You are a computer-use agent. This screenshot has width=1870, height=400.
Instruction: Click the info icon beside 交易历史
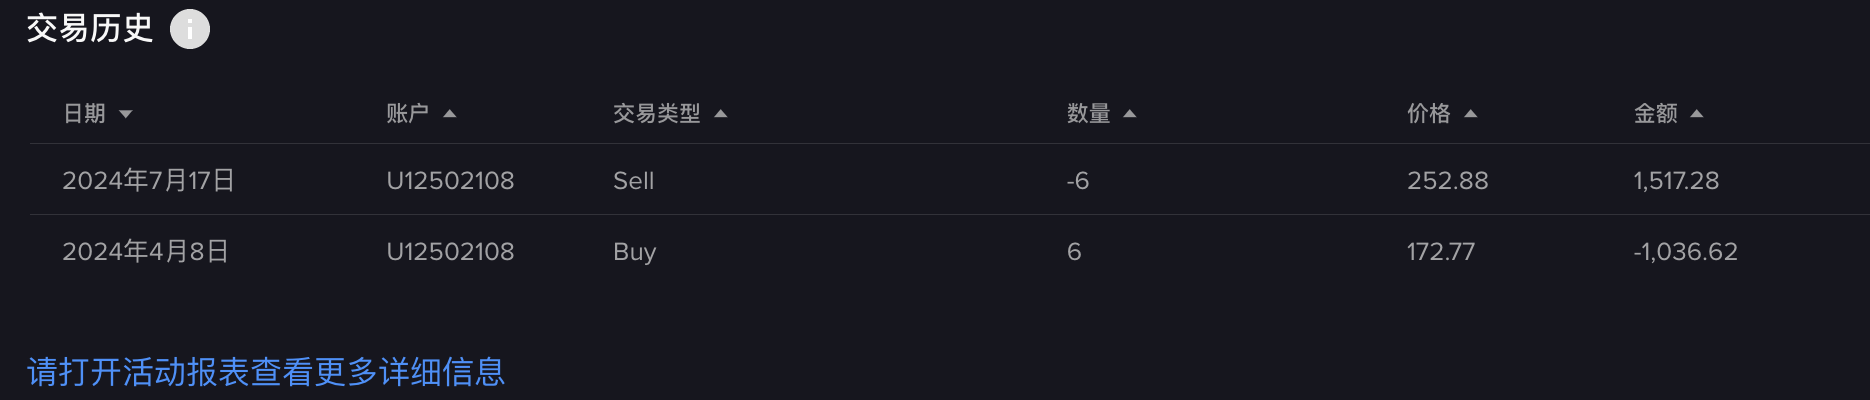pyautogui.click(x=190, y=29)
